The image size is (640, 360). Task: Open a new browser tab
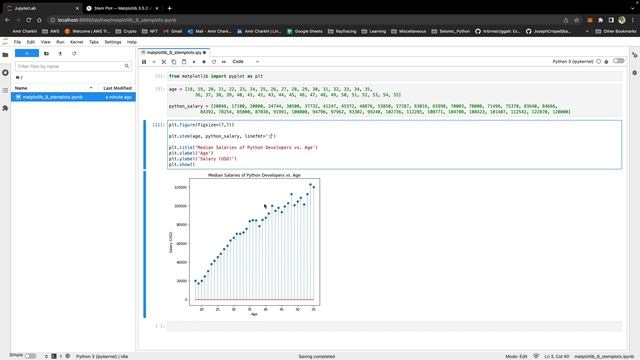(169, 8)
